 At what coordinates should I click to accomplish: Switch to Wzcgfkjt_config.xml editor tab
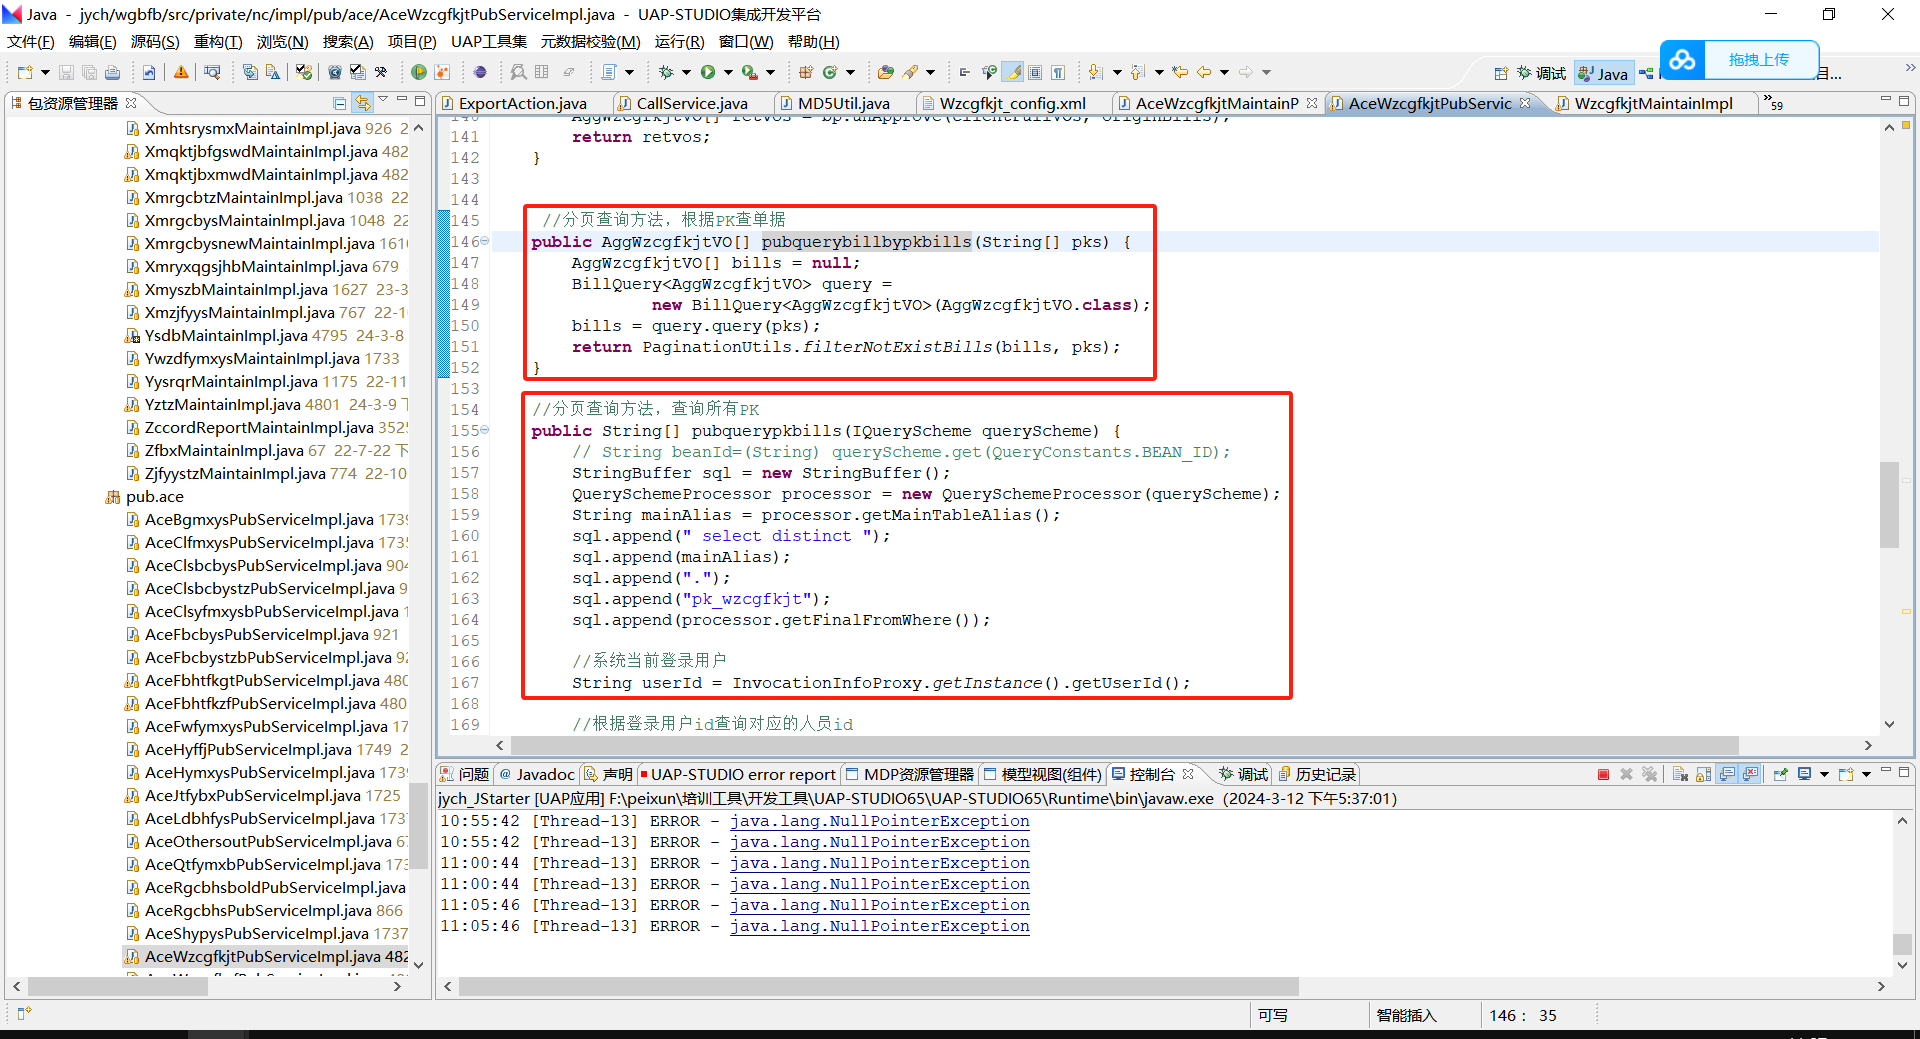tap(1012, 103)
